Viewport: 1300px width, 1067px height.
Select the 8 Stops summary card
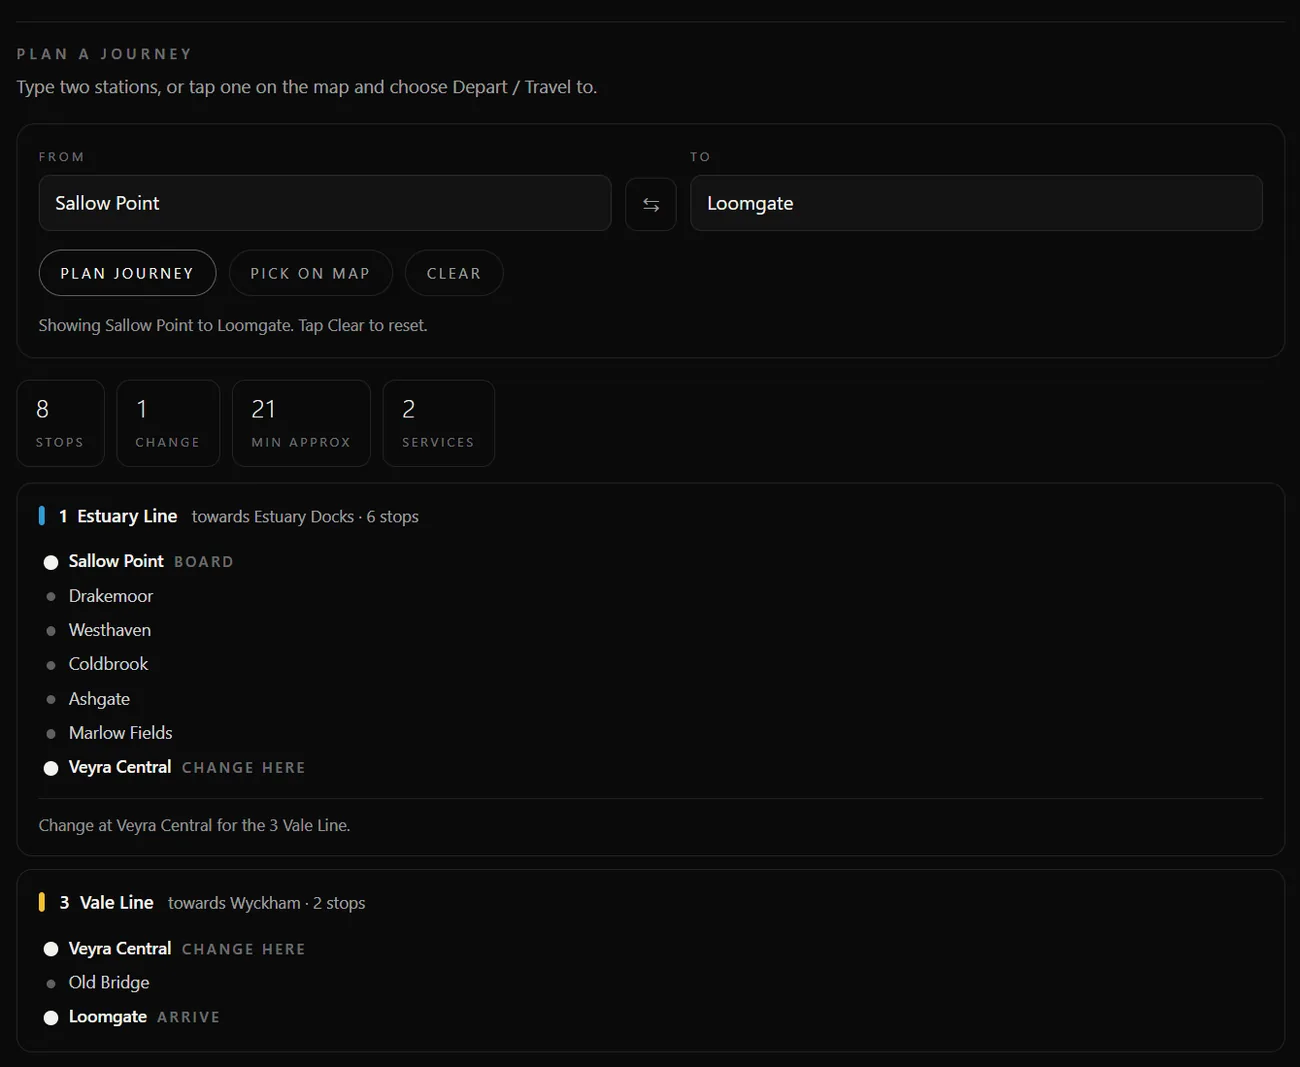click(61, 423)
